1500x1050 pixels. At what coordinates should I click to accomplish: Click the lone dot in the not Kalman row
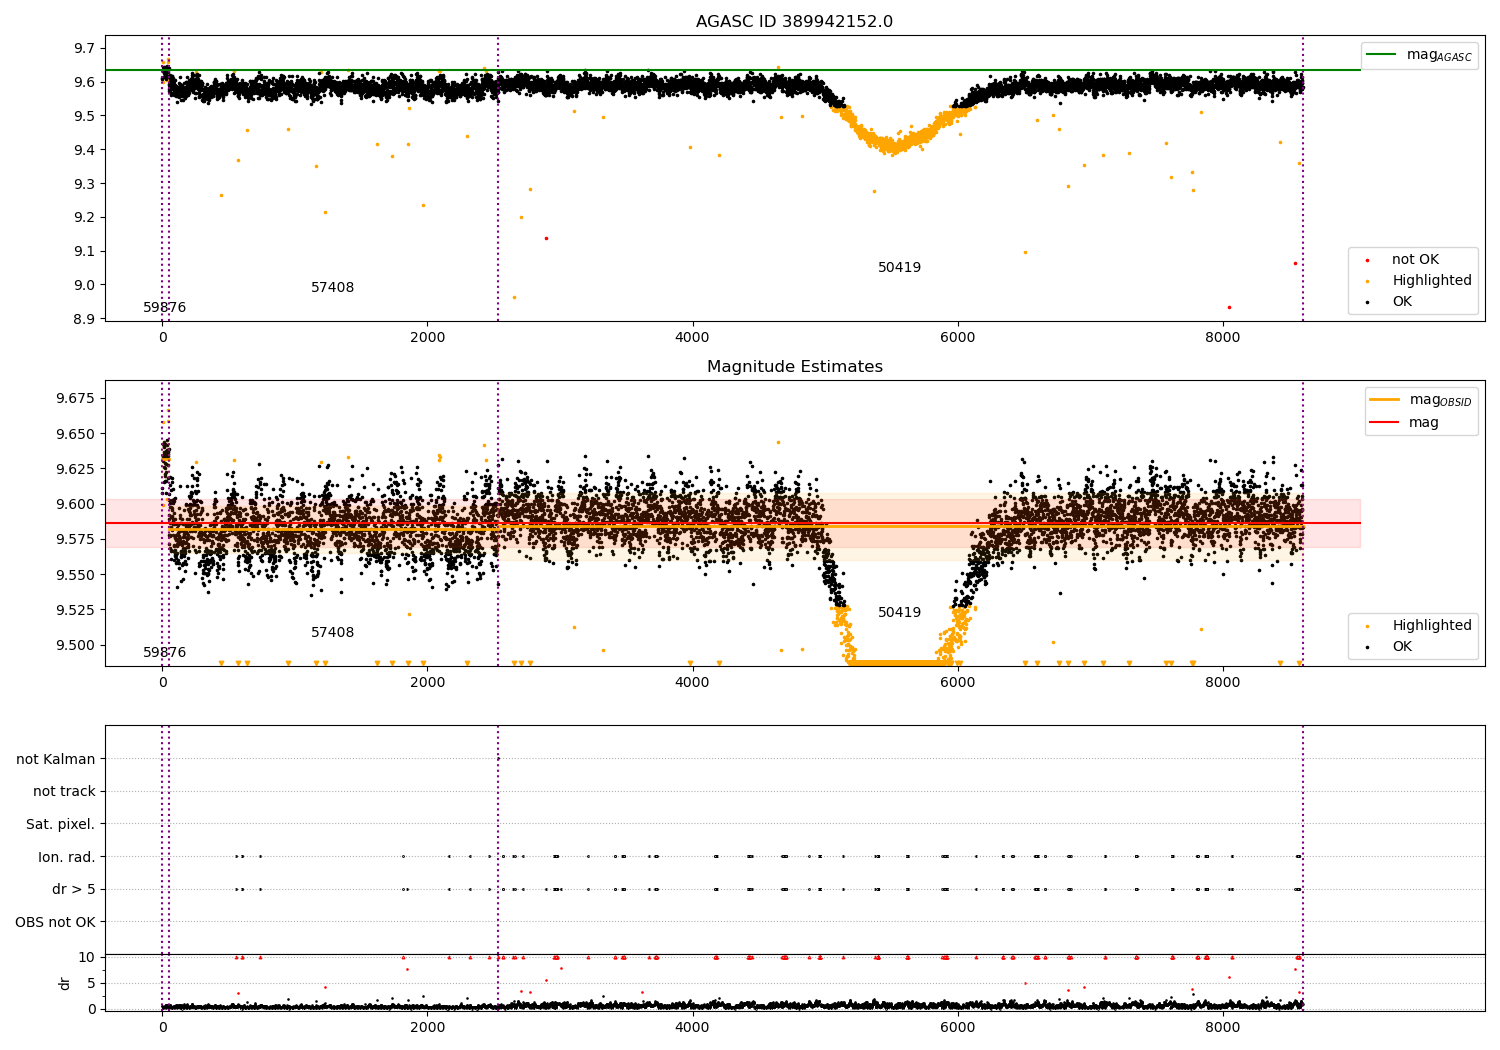498,759
